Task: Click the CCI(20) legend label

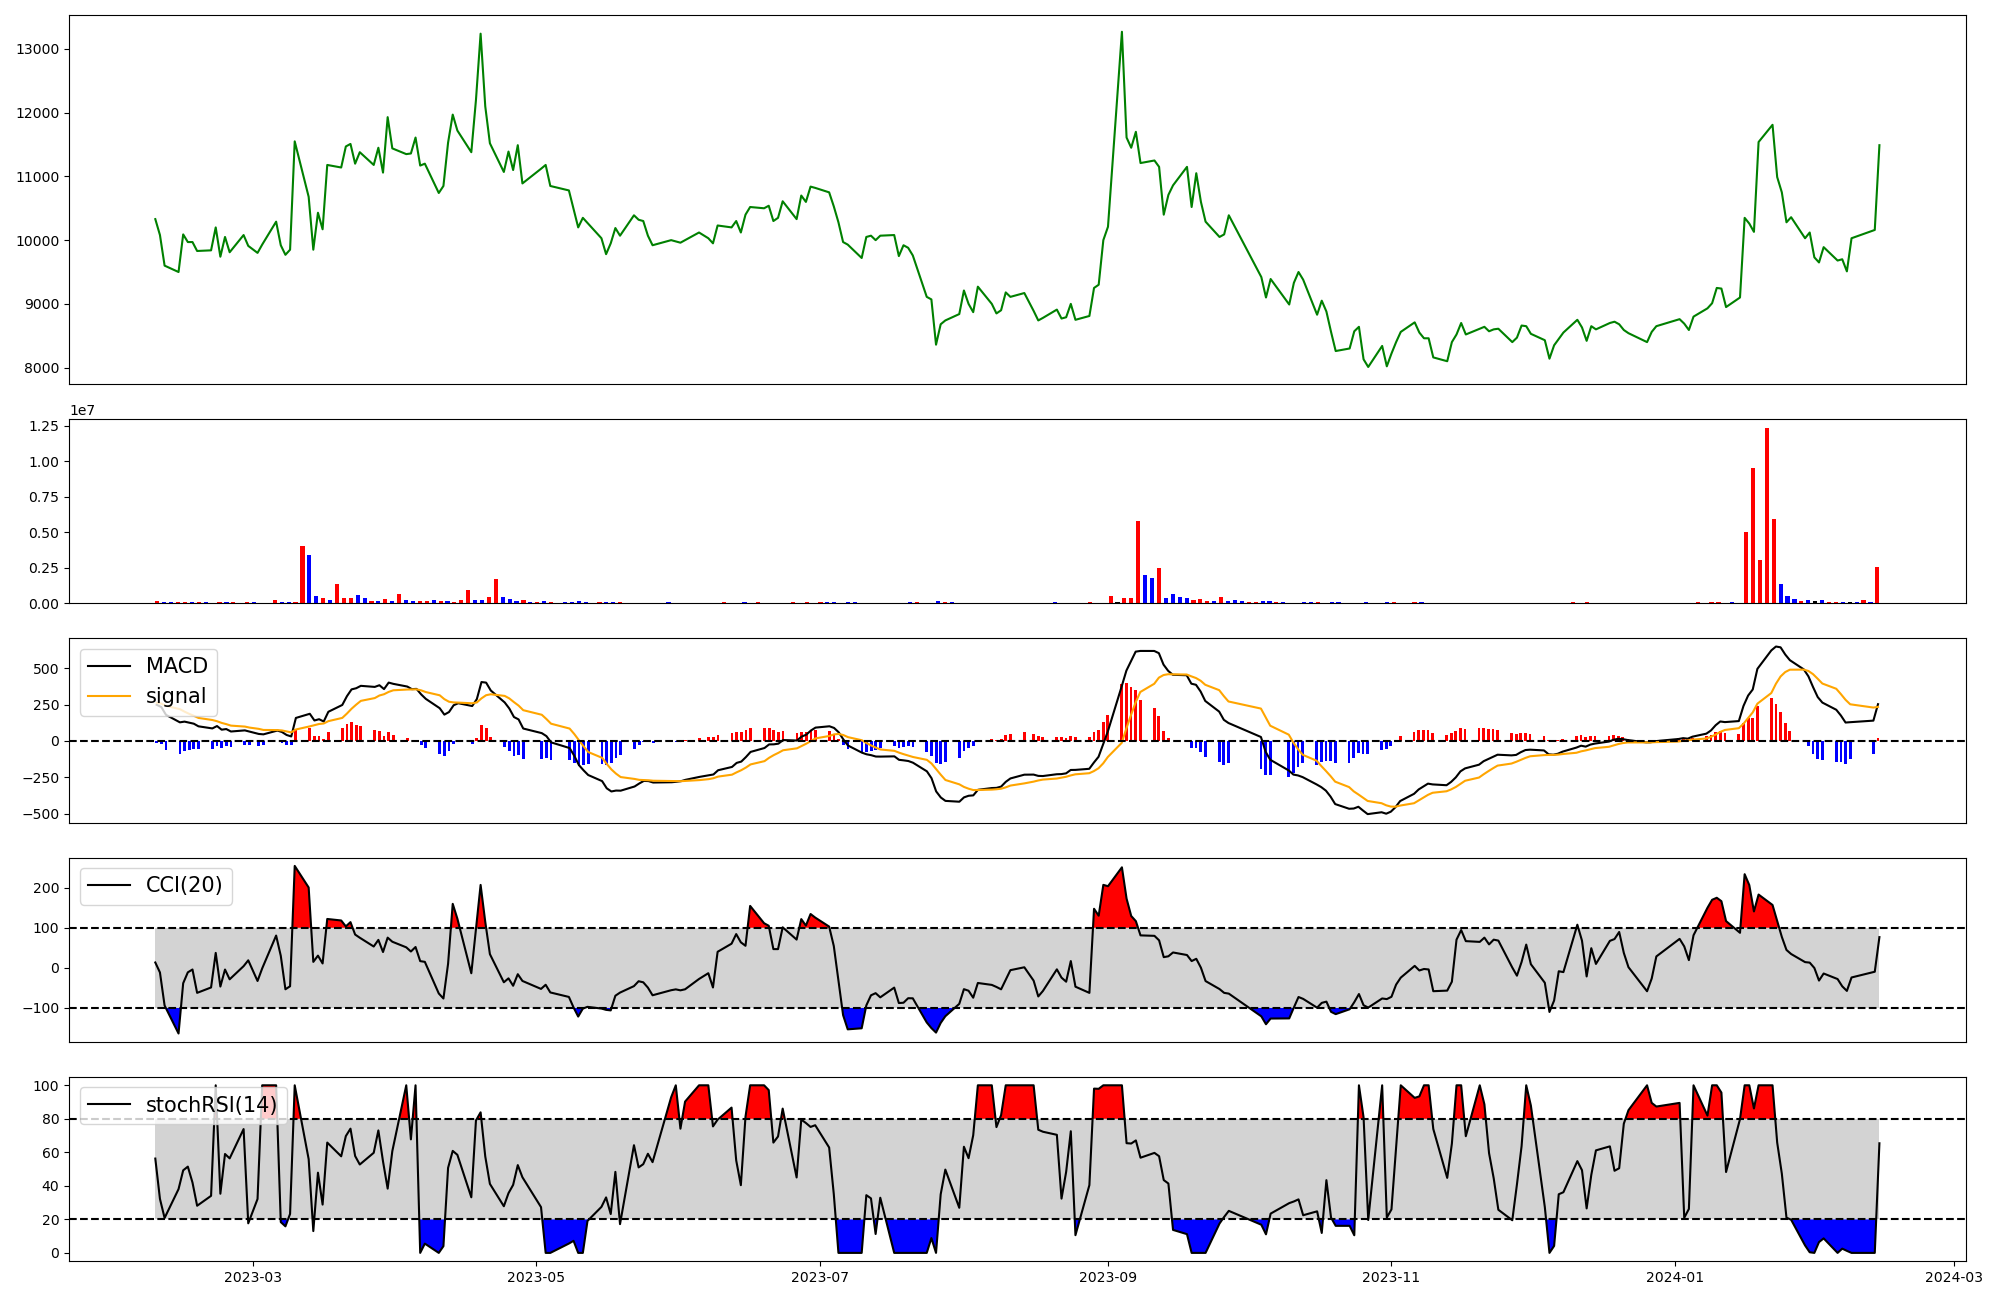Action: [x=184, y=886]
